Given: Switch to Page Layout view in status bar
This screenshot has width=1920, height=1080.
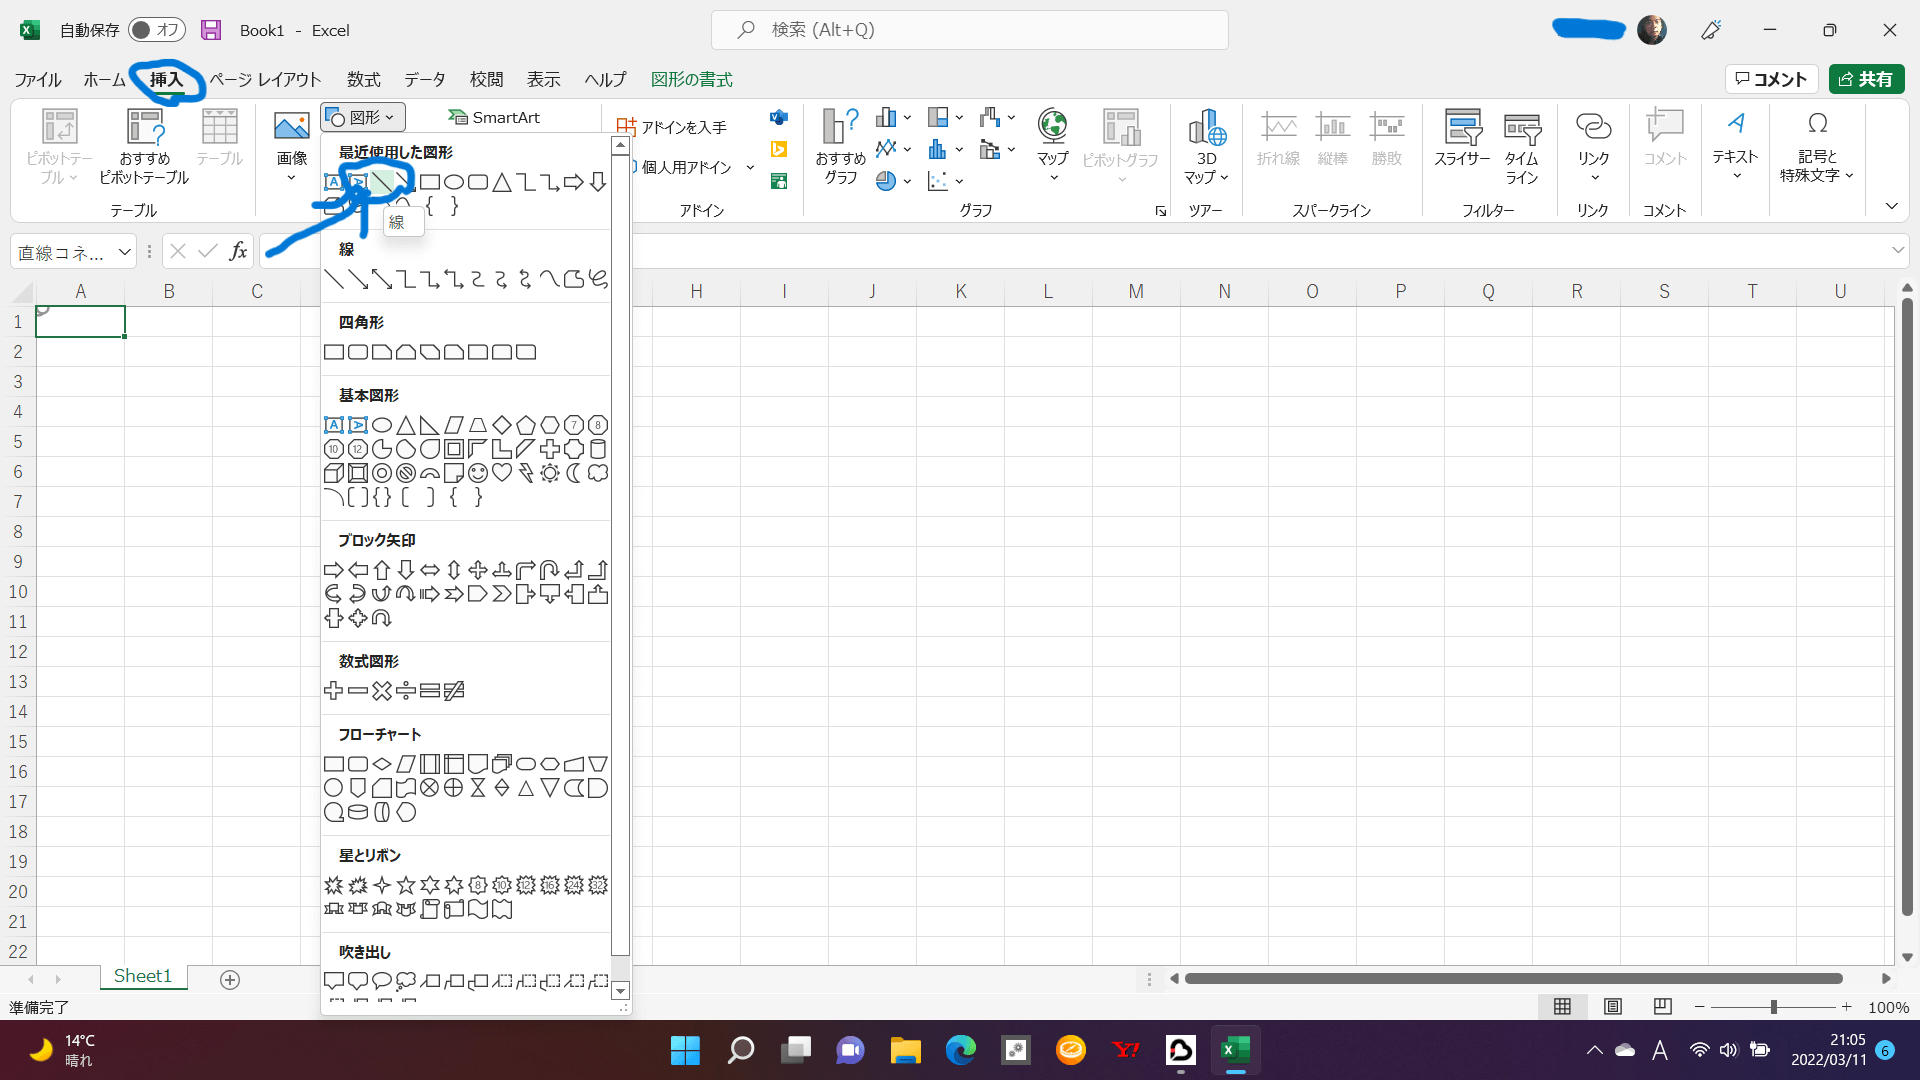Looking at the screenshot, I should point(1613,1007).
